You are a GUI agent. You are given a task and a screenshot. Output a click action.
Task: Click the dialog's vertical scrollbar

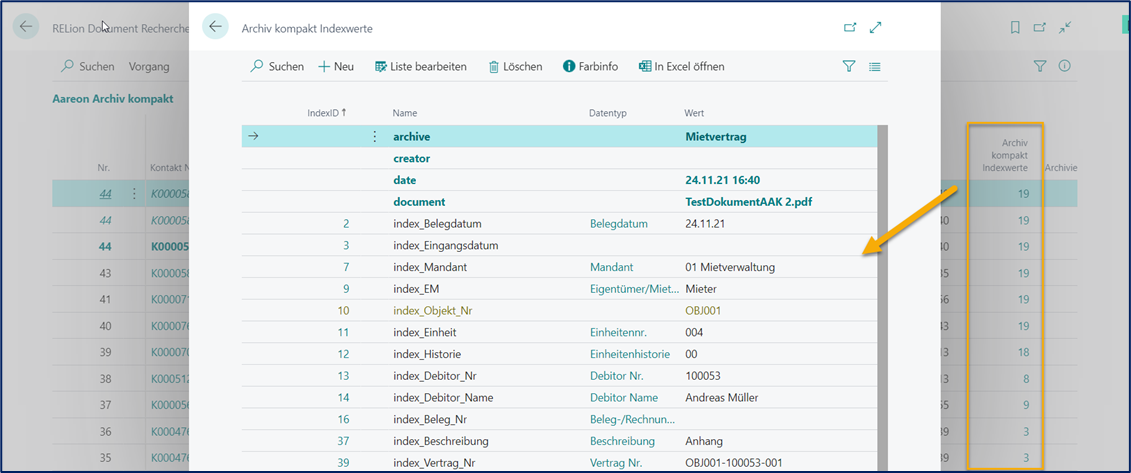point(882,300)
